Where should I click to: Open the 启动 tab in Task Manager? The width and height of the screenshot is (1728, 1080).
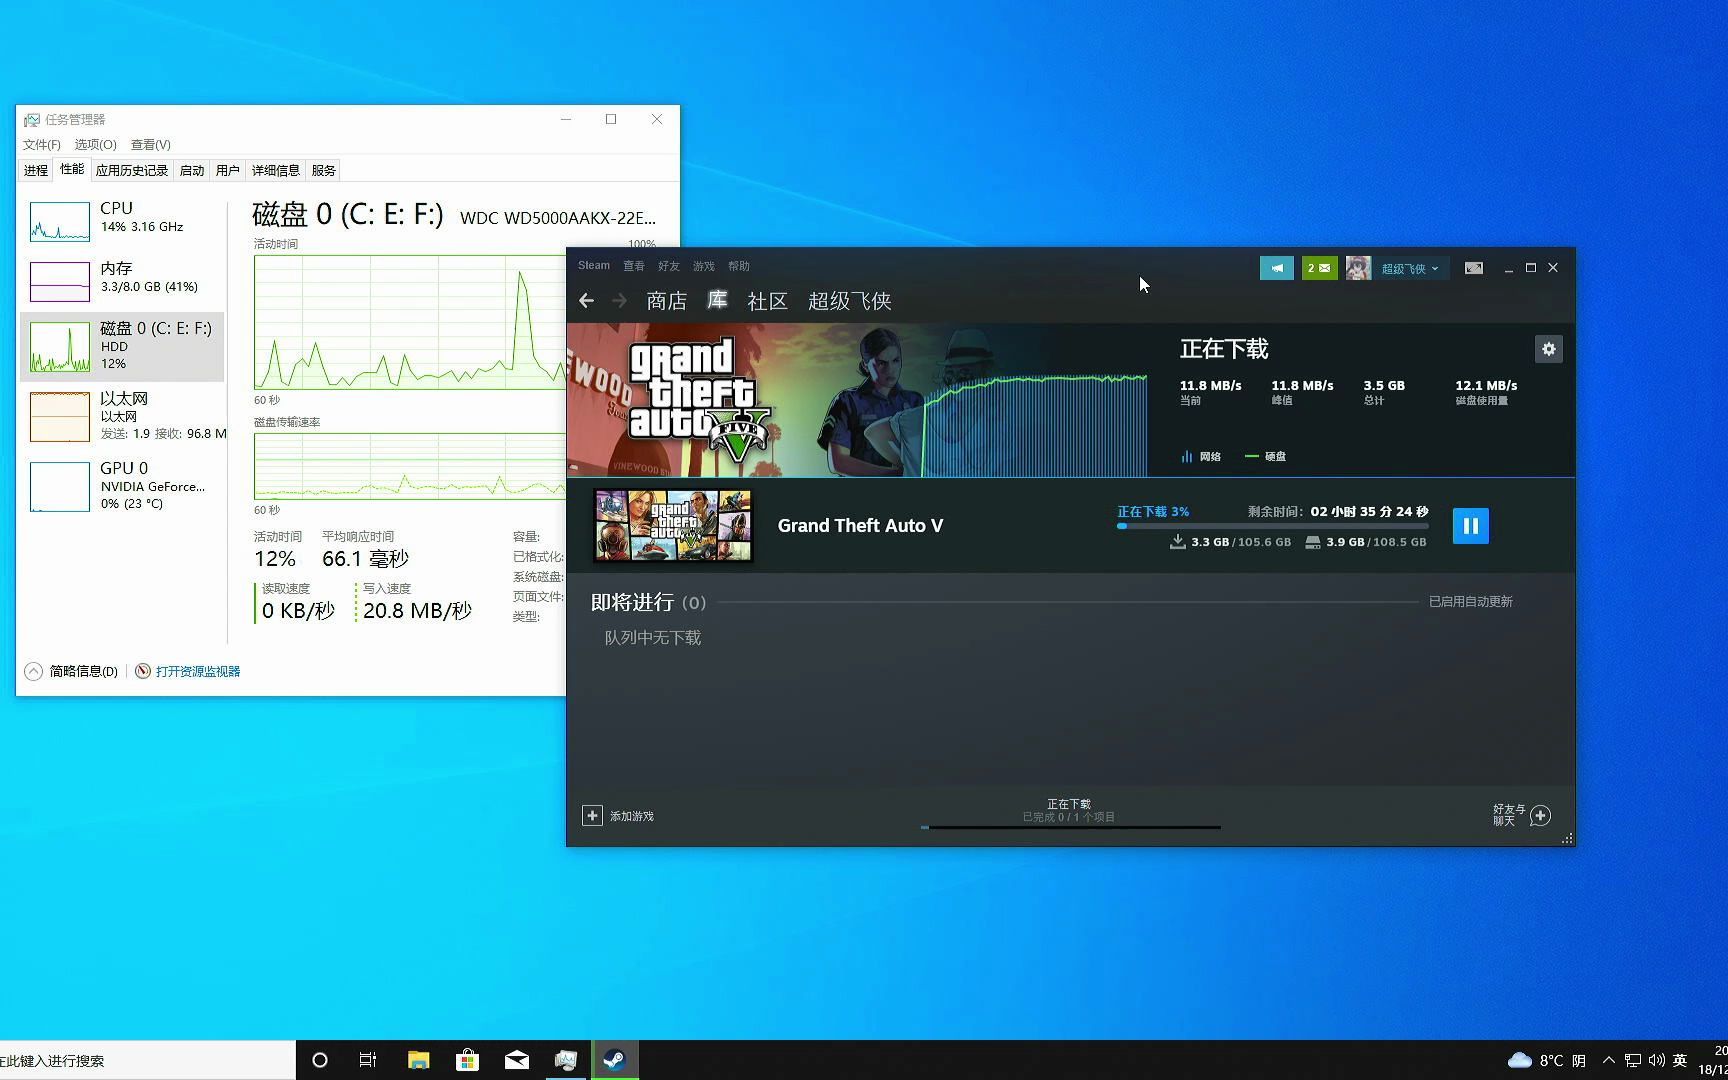tap(192, 170)
